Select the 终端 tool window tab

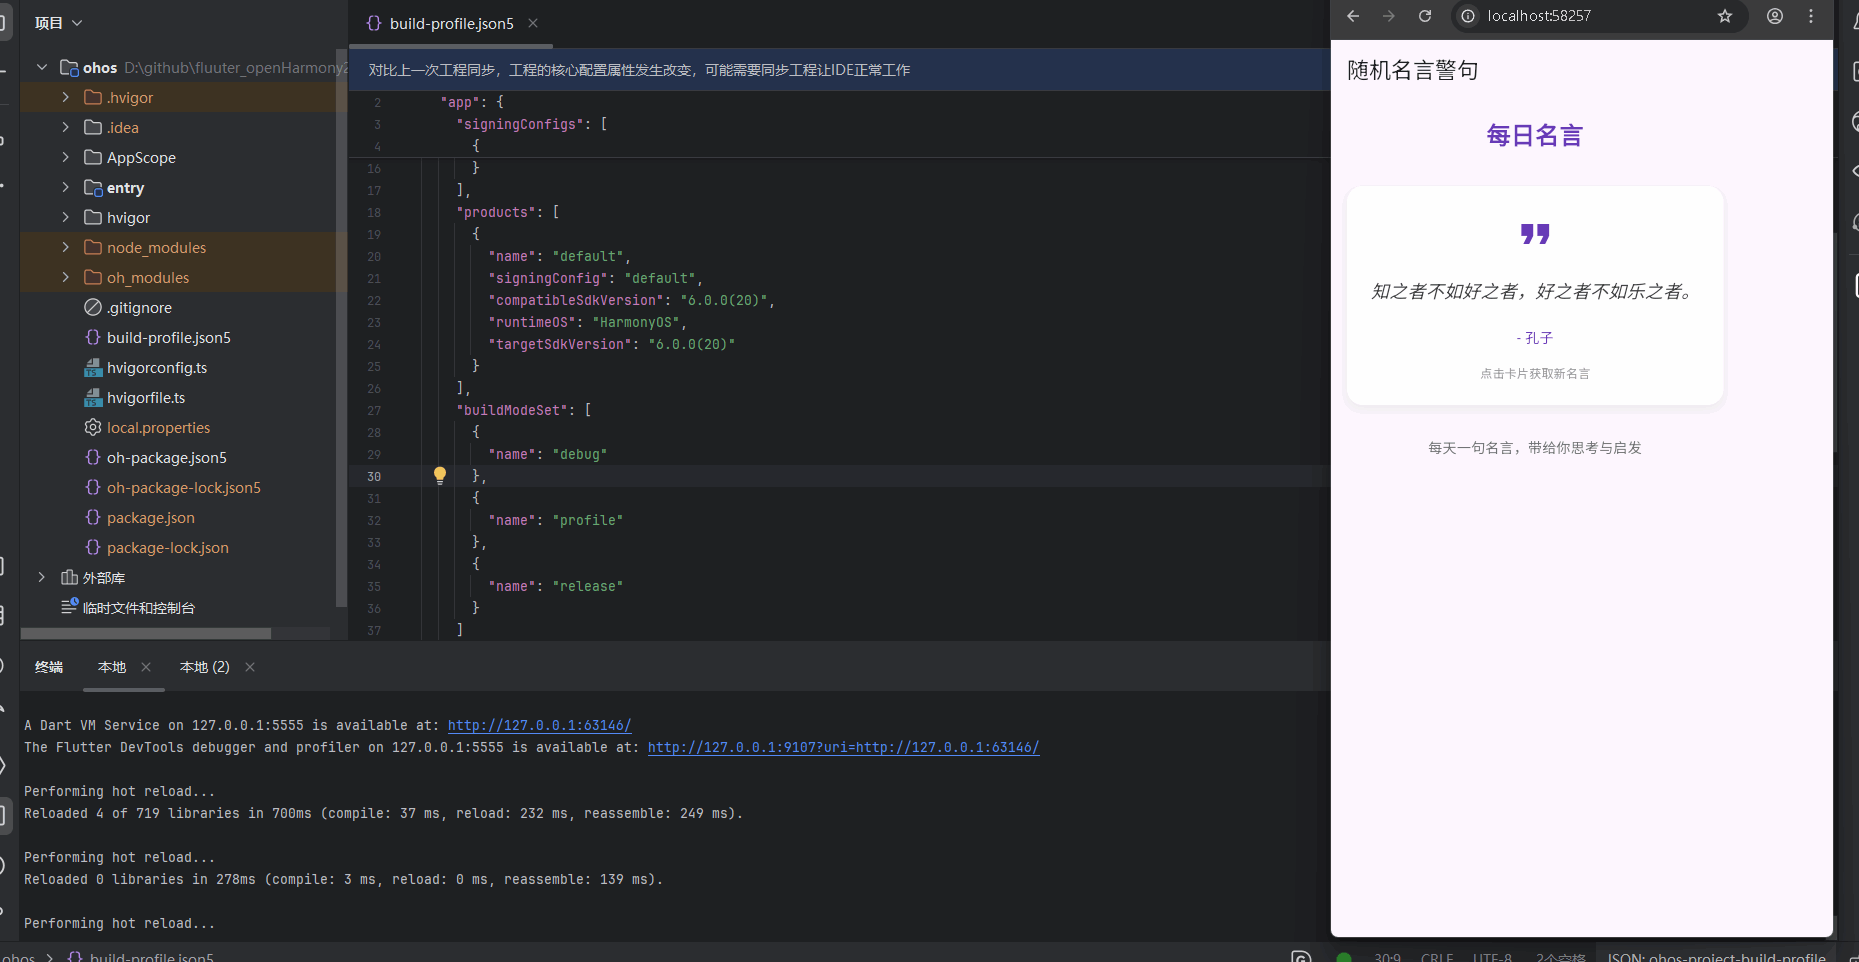coord(49,667)
